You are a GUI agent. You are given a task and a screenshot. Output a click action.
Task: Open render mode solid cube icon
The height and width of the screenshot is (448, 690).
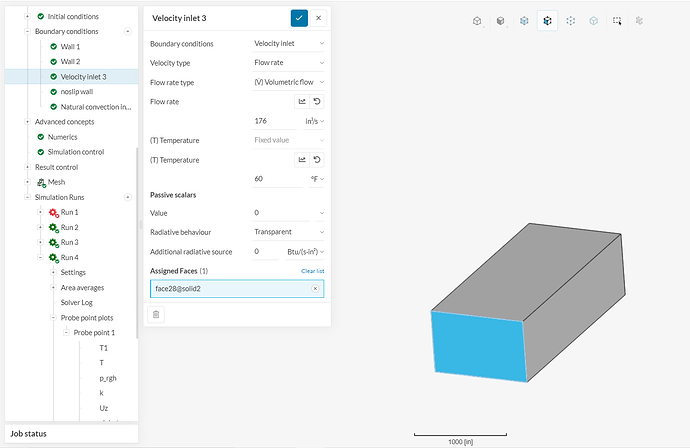pyautogui.click(x=501, y=21)
